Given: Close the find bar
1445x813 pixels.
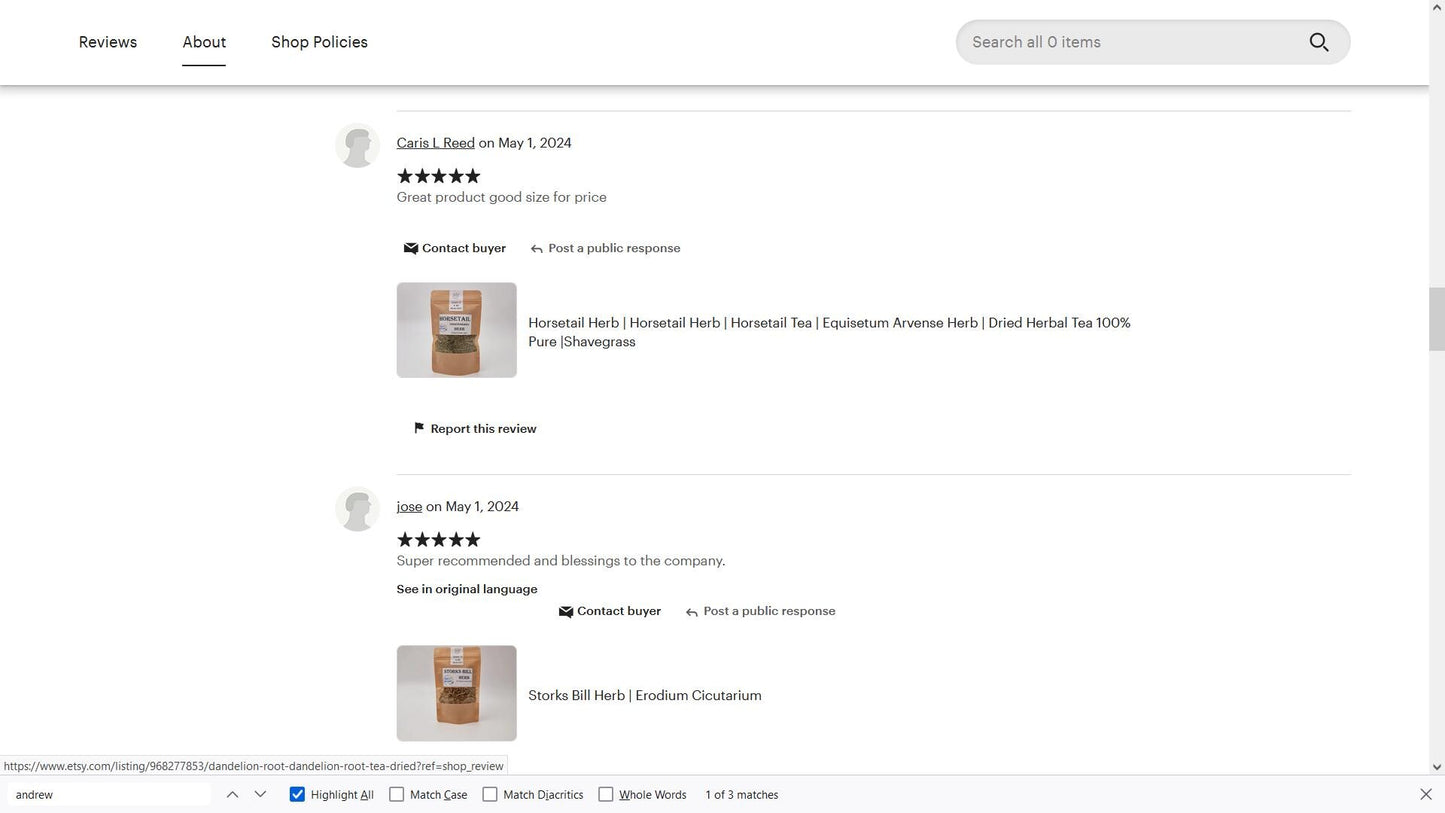Looking at the screenshot, I should (x=1426, y=794).
